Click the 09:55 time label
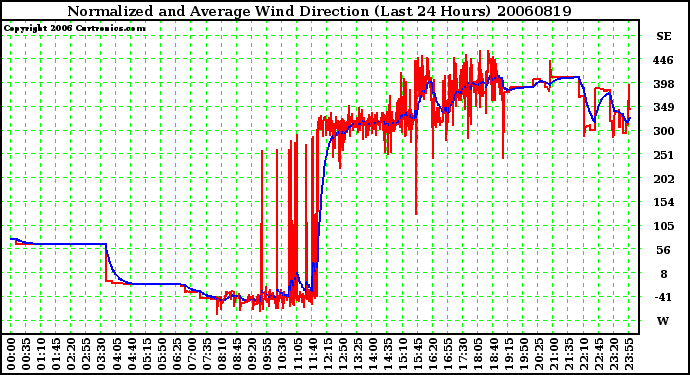This screenshot has width=690, height=375. coord(267,354)
